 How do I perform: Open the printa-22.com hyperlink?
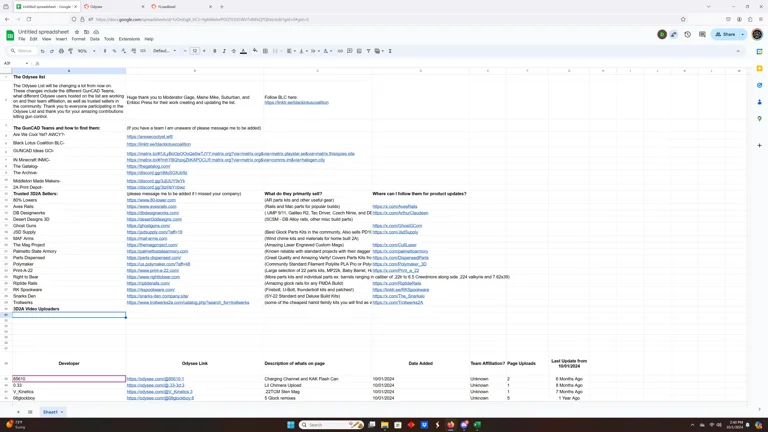[x=153, y=271]
